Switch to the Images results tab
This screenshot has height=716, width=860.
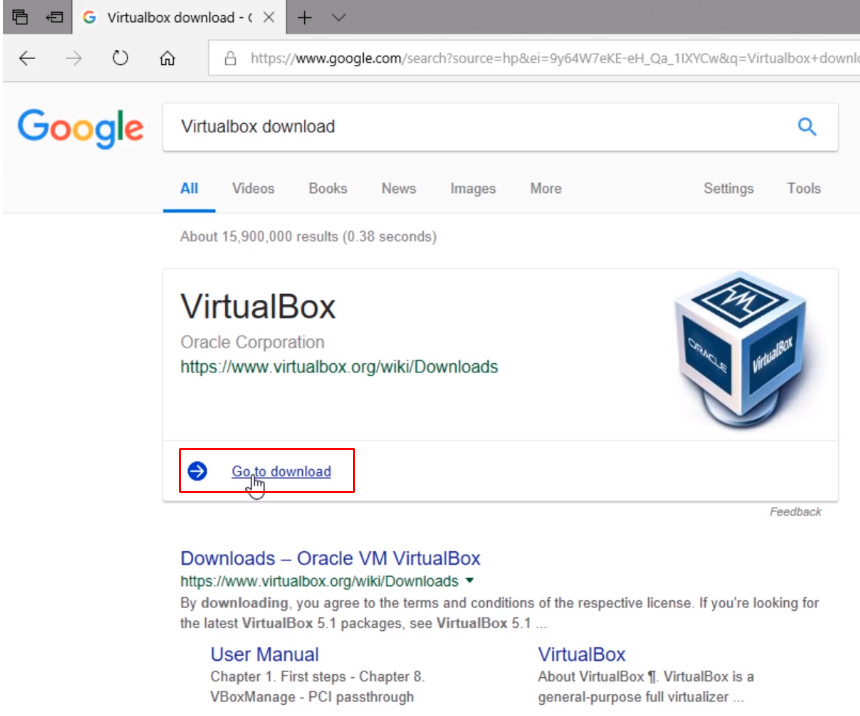tap(473, 188)
